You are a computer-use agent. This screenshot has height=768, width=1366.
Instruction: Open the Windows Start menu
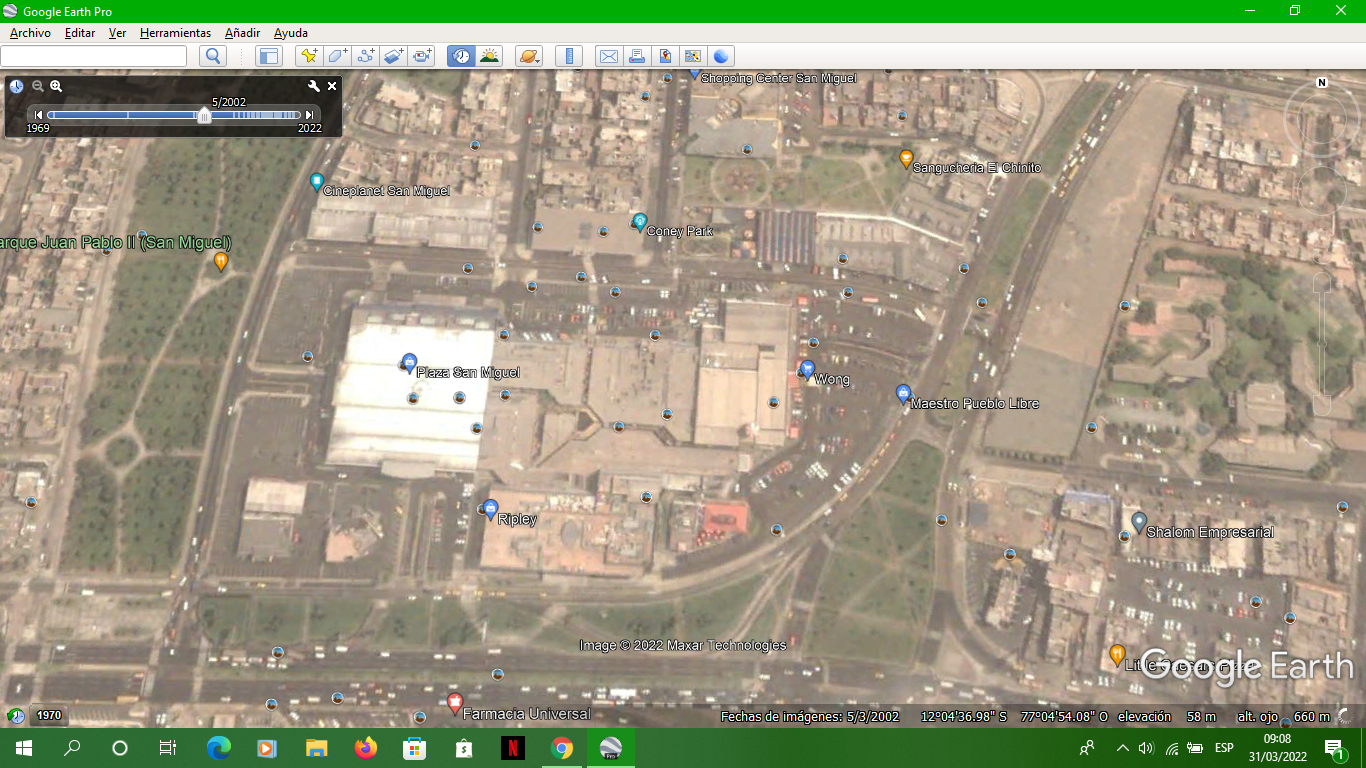pos(24,748)
